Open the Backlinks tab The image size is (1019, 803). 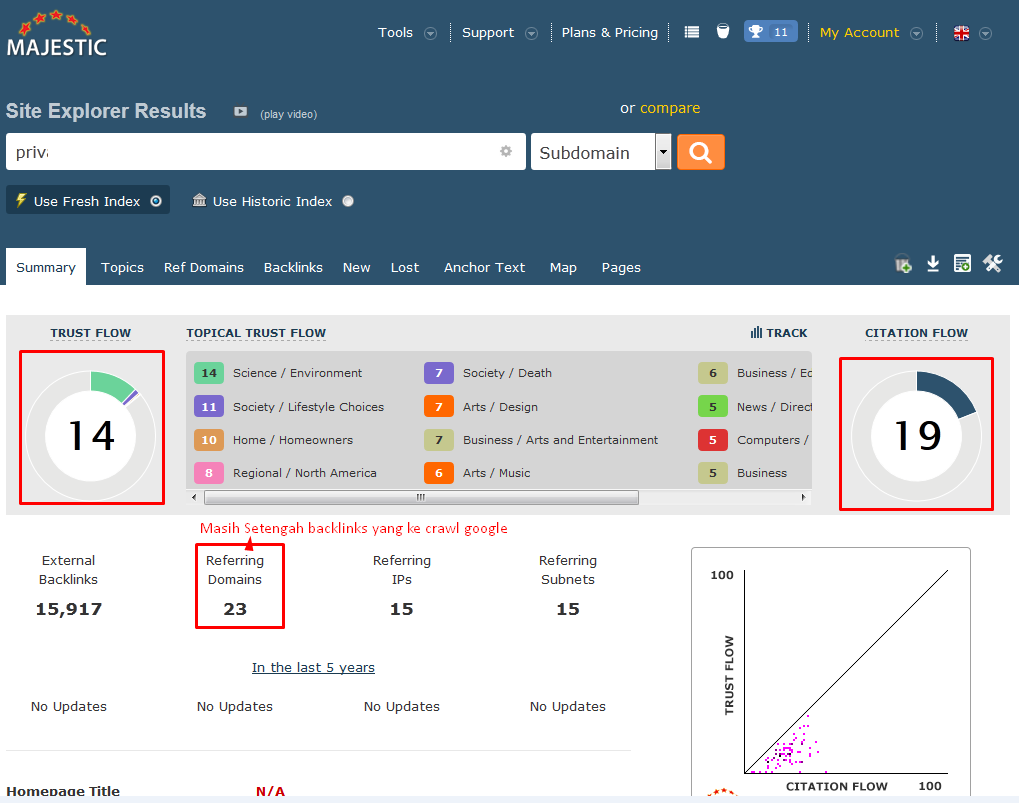point(293,268)
